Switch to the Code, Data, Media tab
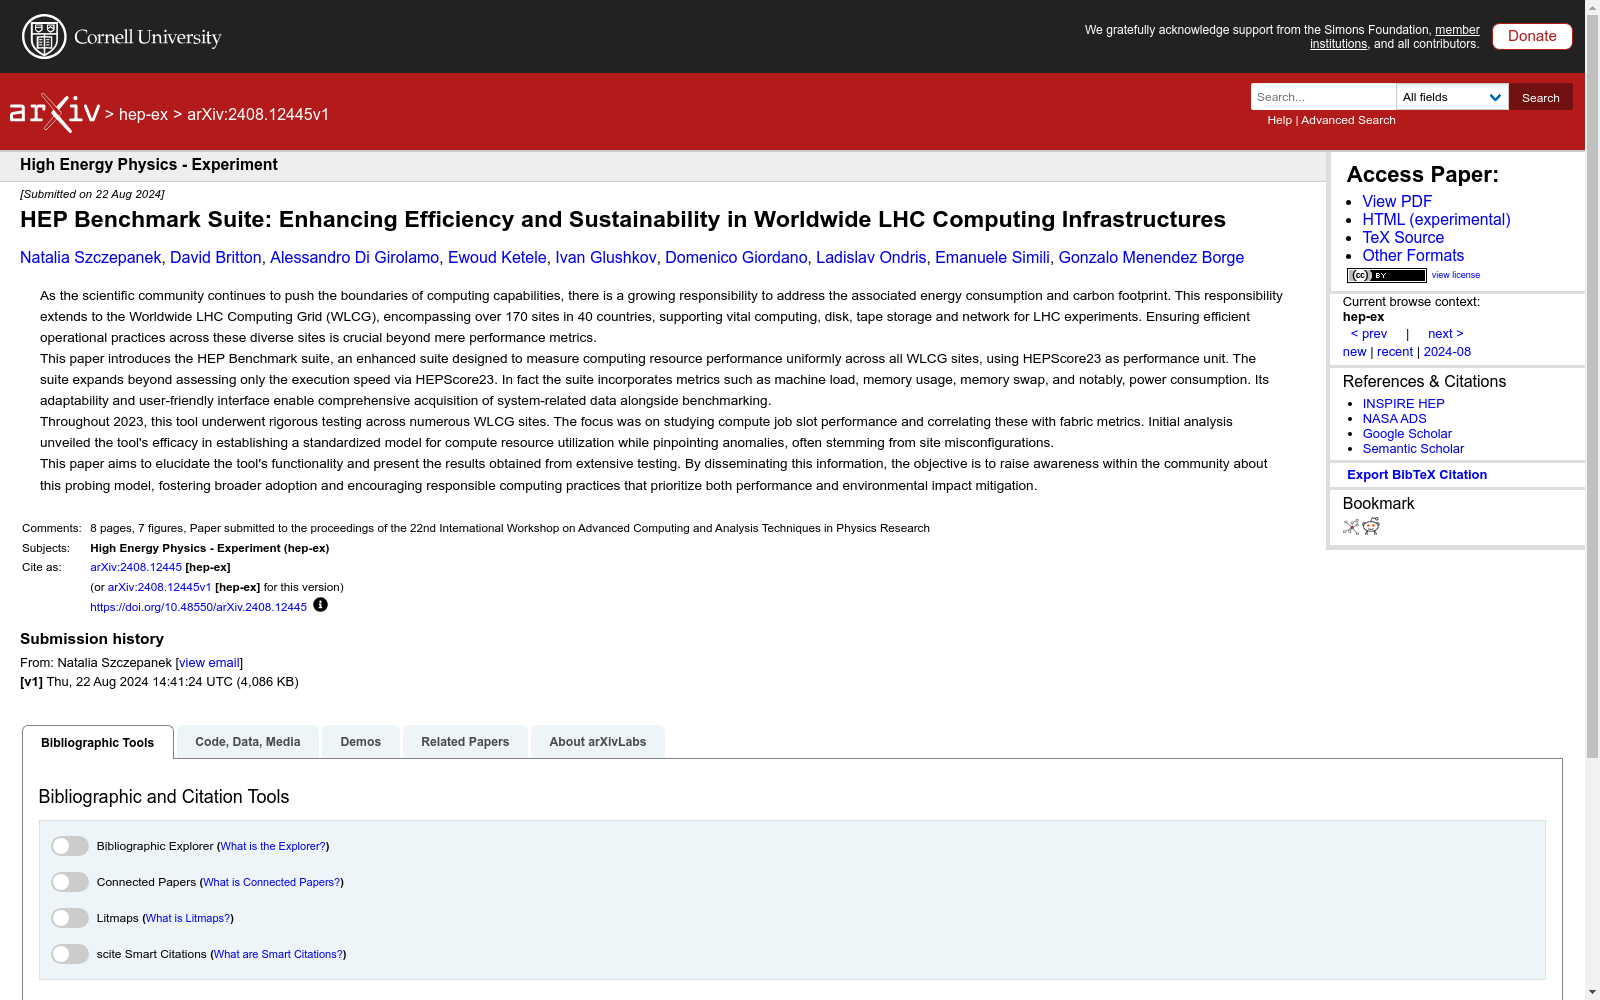1600x1000 pixels. 248,742
